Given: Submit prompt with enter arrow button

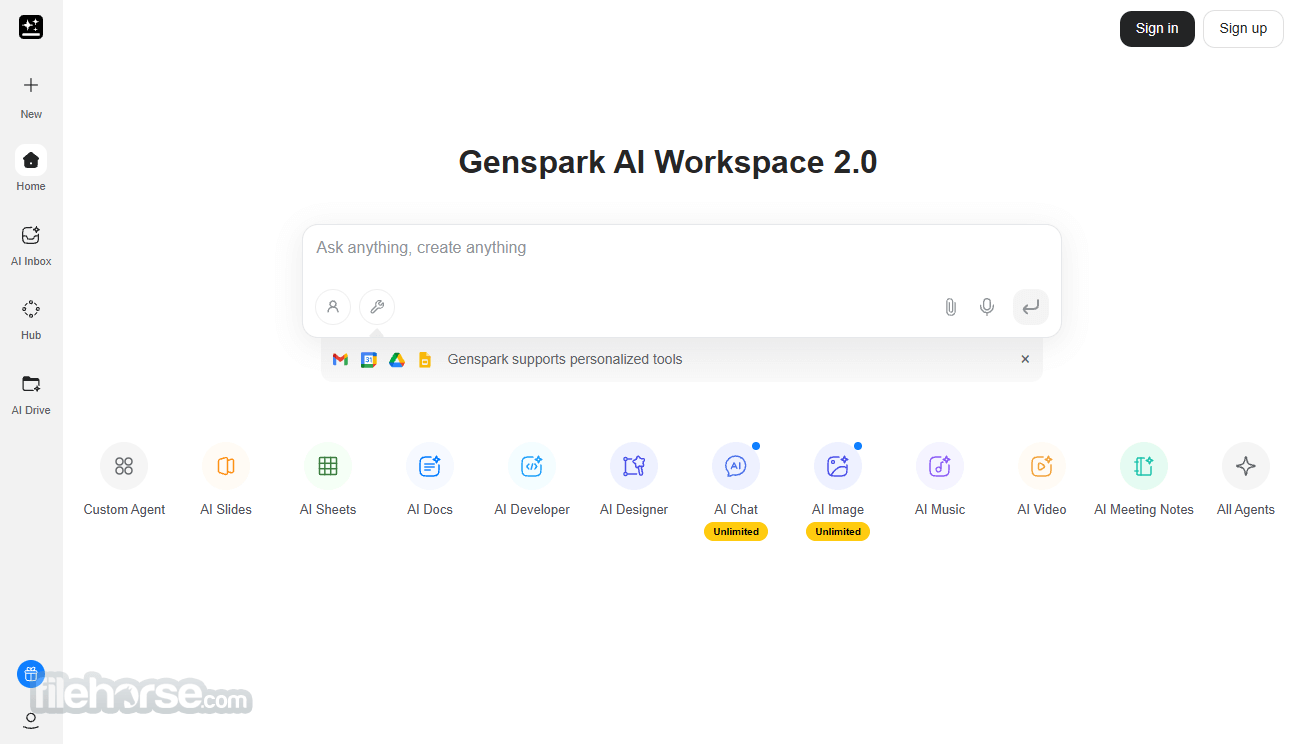Looking at the screenshot, I should pos(1031,307).
